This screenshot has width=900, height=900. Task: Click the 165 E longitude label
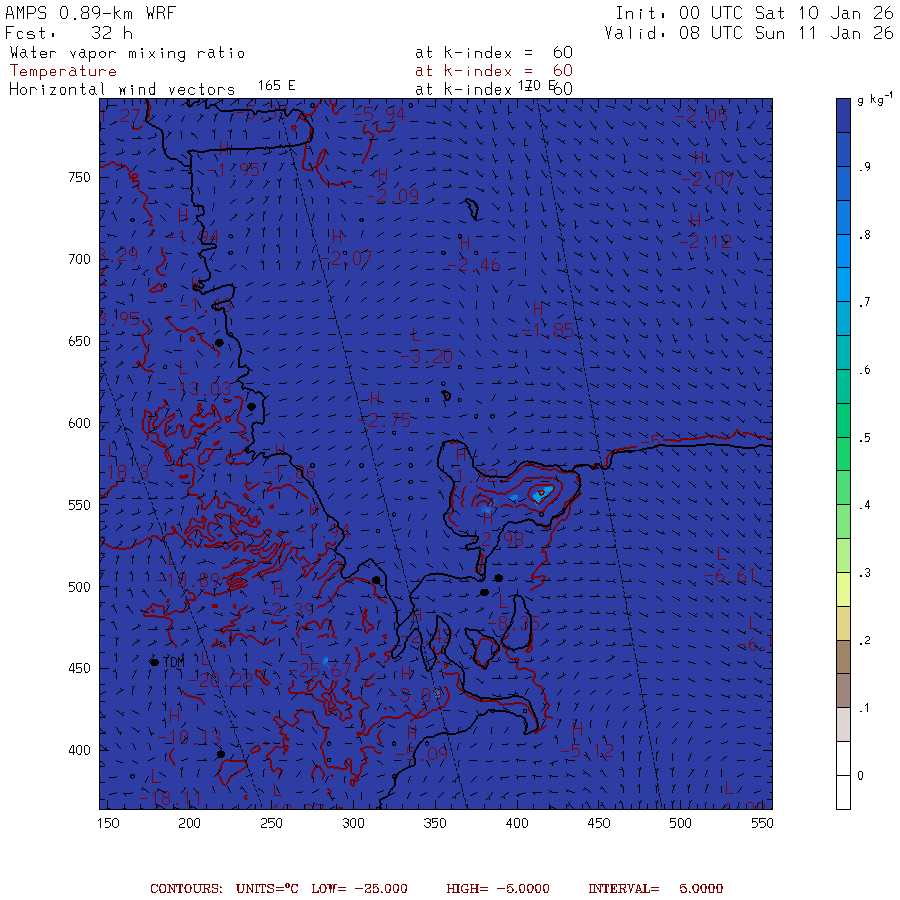pyautogui.click(x=276, y=86)
